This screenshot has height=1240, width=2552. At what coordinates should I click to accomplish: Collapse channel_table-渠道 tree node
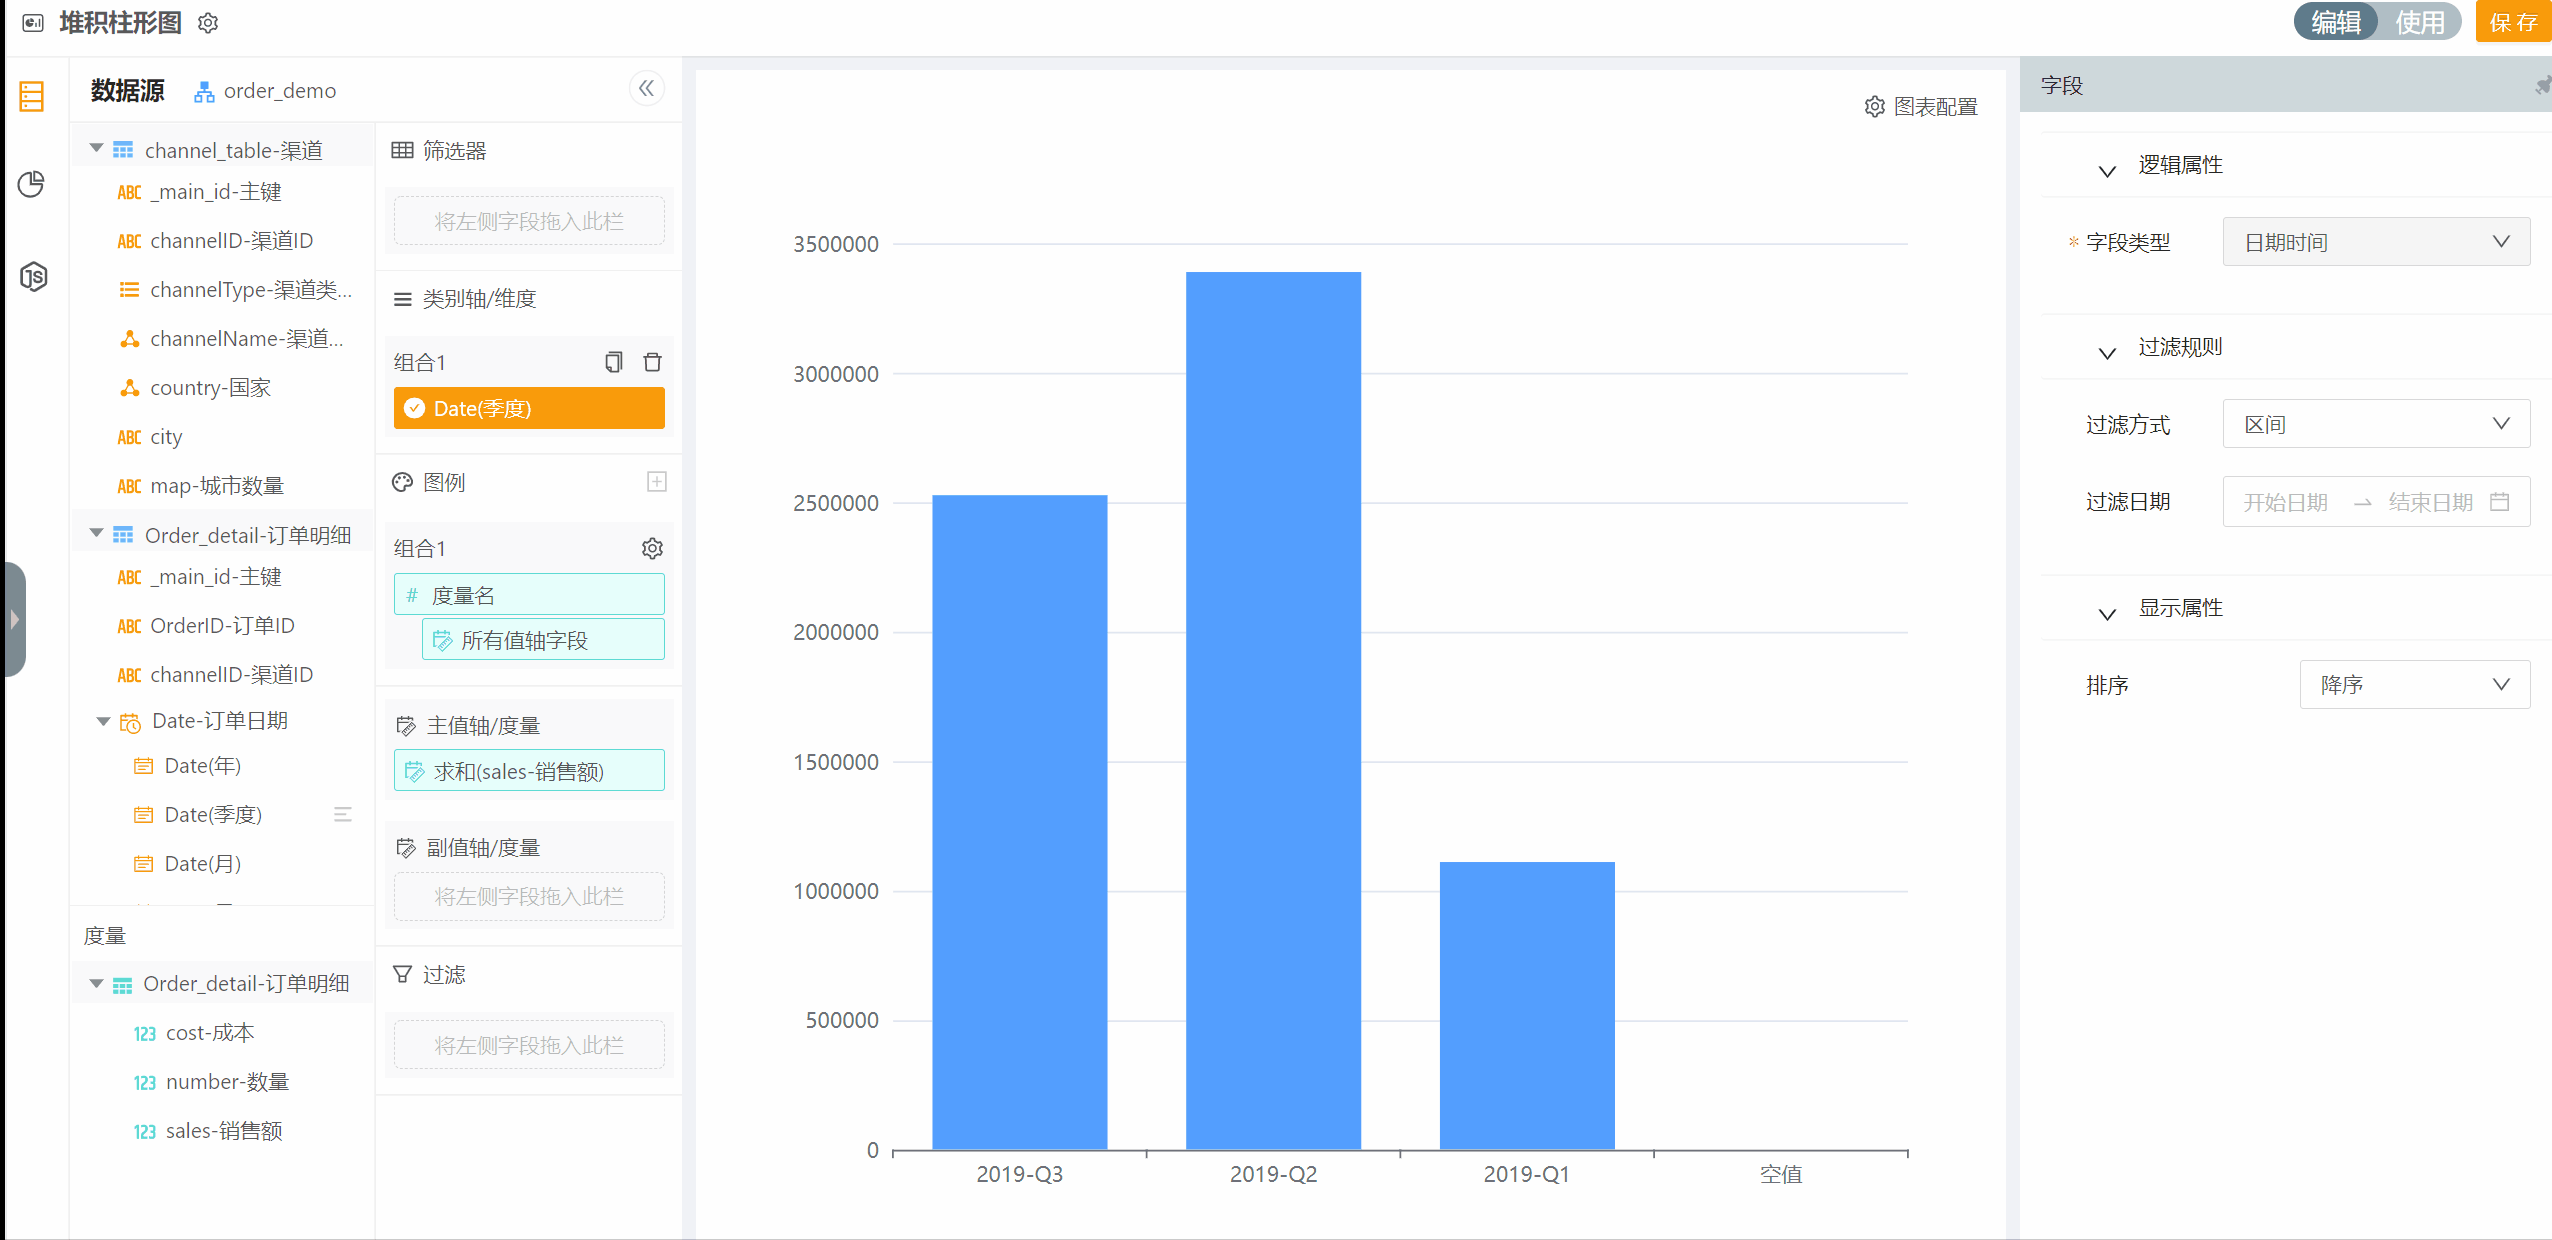tap(97, 148)
